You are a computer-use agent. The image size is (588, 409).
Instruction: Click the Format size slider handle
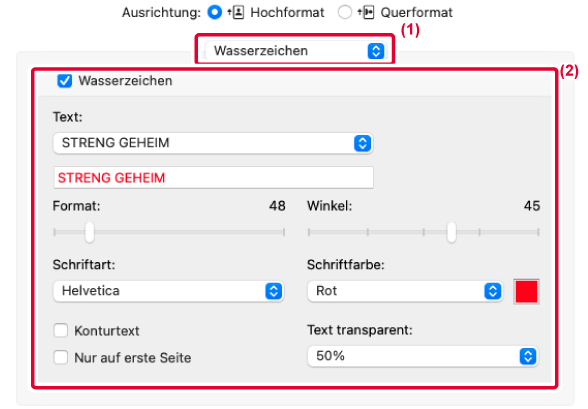(x=89, y=232)
